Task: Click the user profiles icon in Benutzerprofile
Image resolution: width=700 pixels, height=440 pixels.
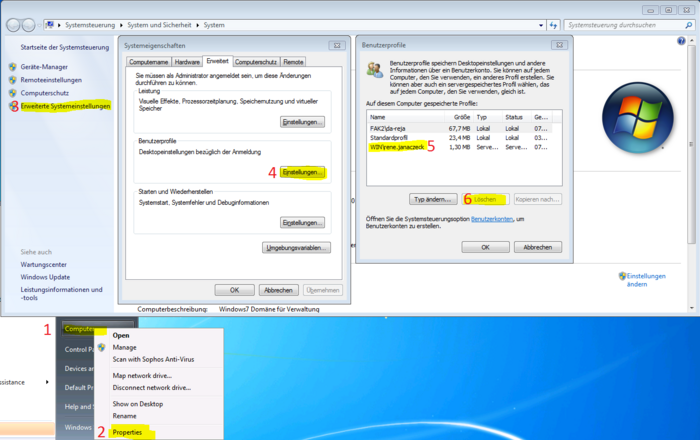Action: pos(375,69)
